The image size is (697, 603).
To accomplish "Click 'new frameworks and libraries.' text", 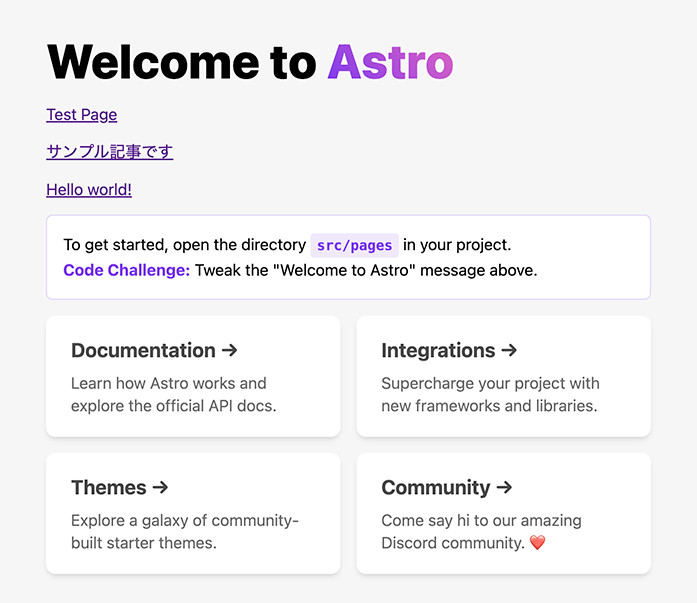I will pyautogui.click(x=489, y=406).
